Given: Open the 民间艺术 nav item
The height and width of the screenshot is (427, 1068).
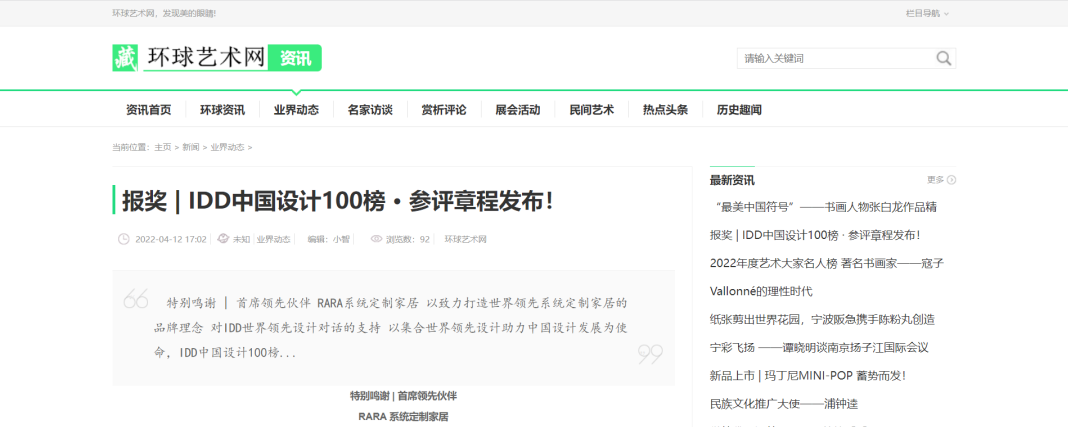Looking at the screenshot, I should [592, 110].
